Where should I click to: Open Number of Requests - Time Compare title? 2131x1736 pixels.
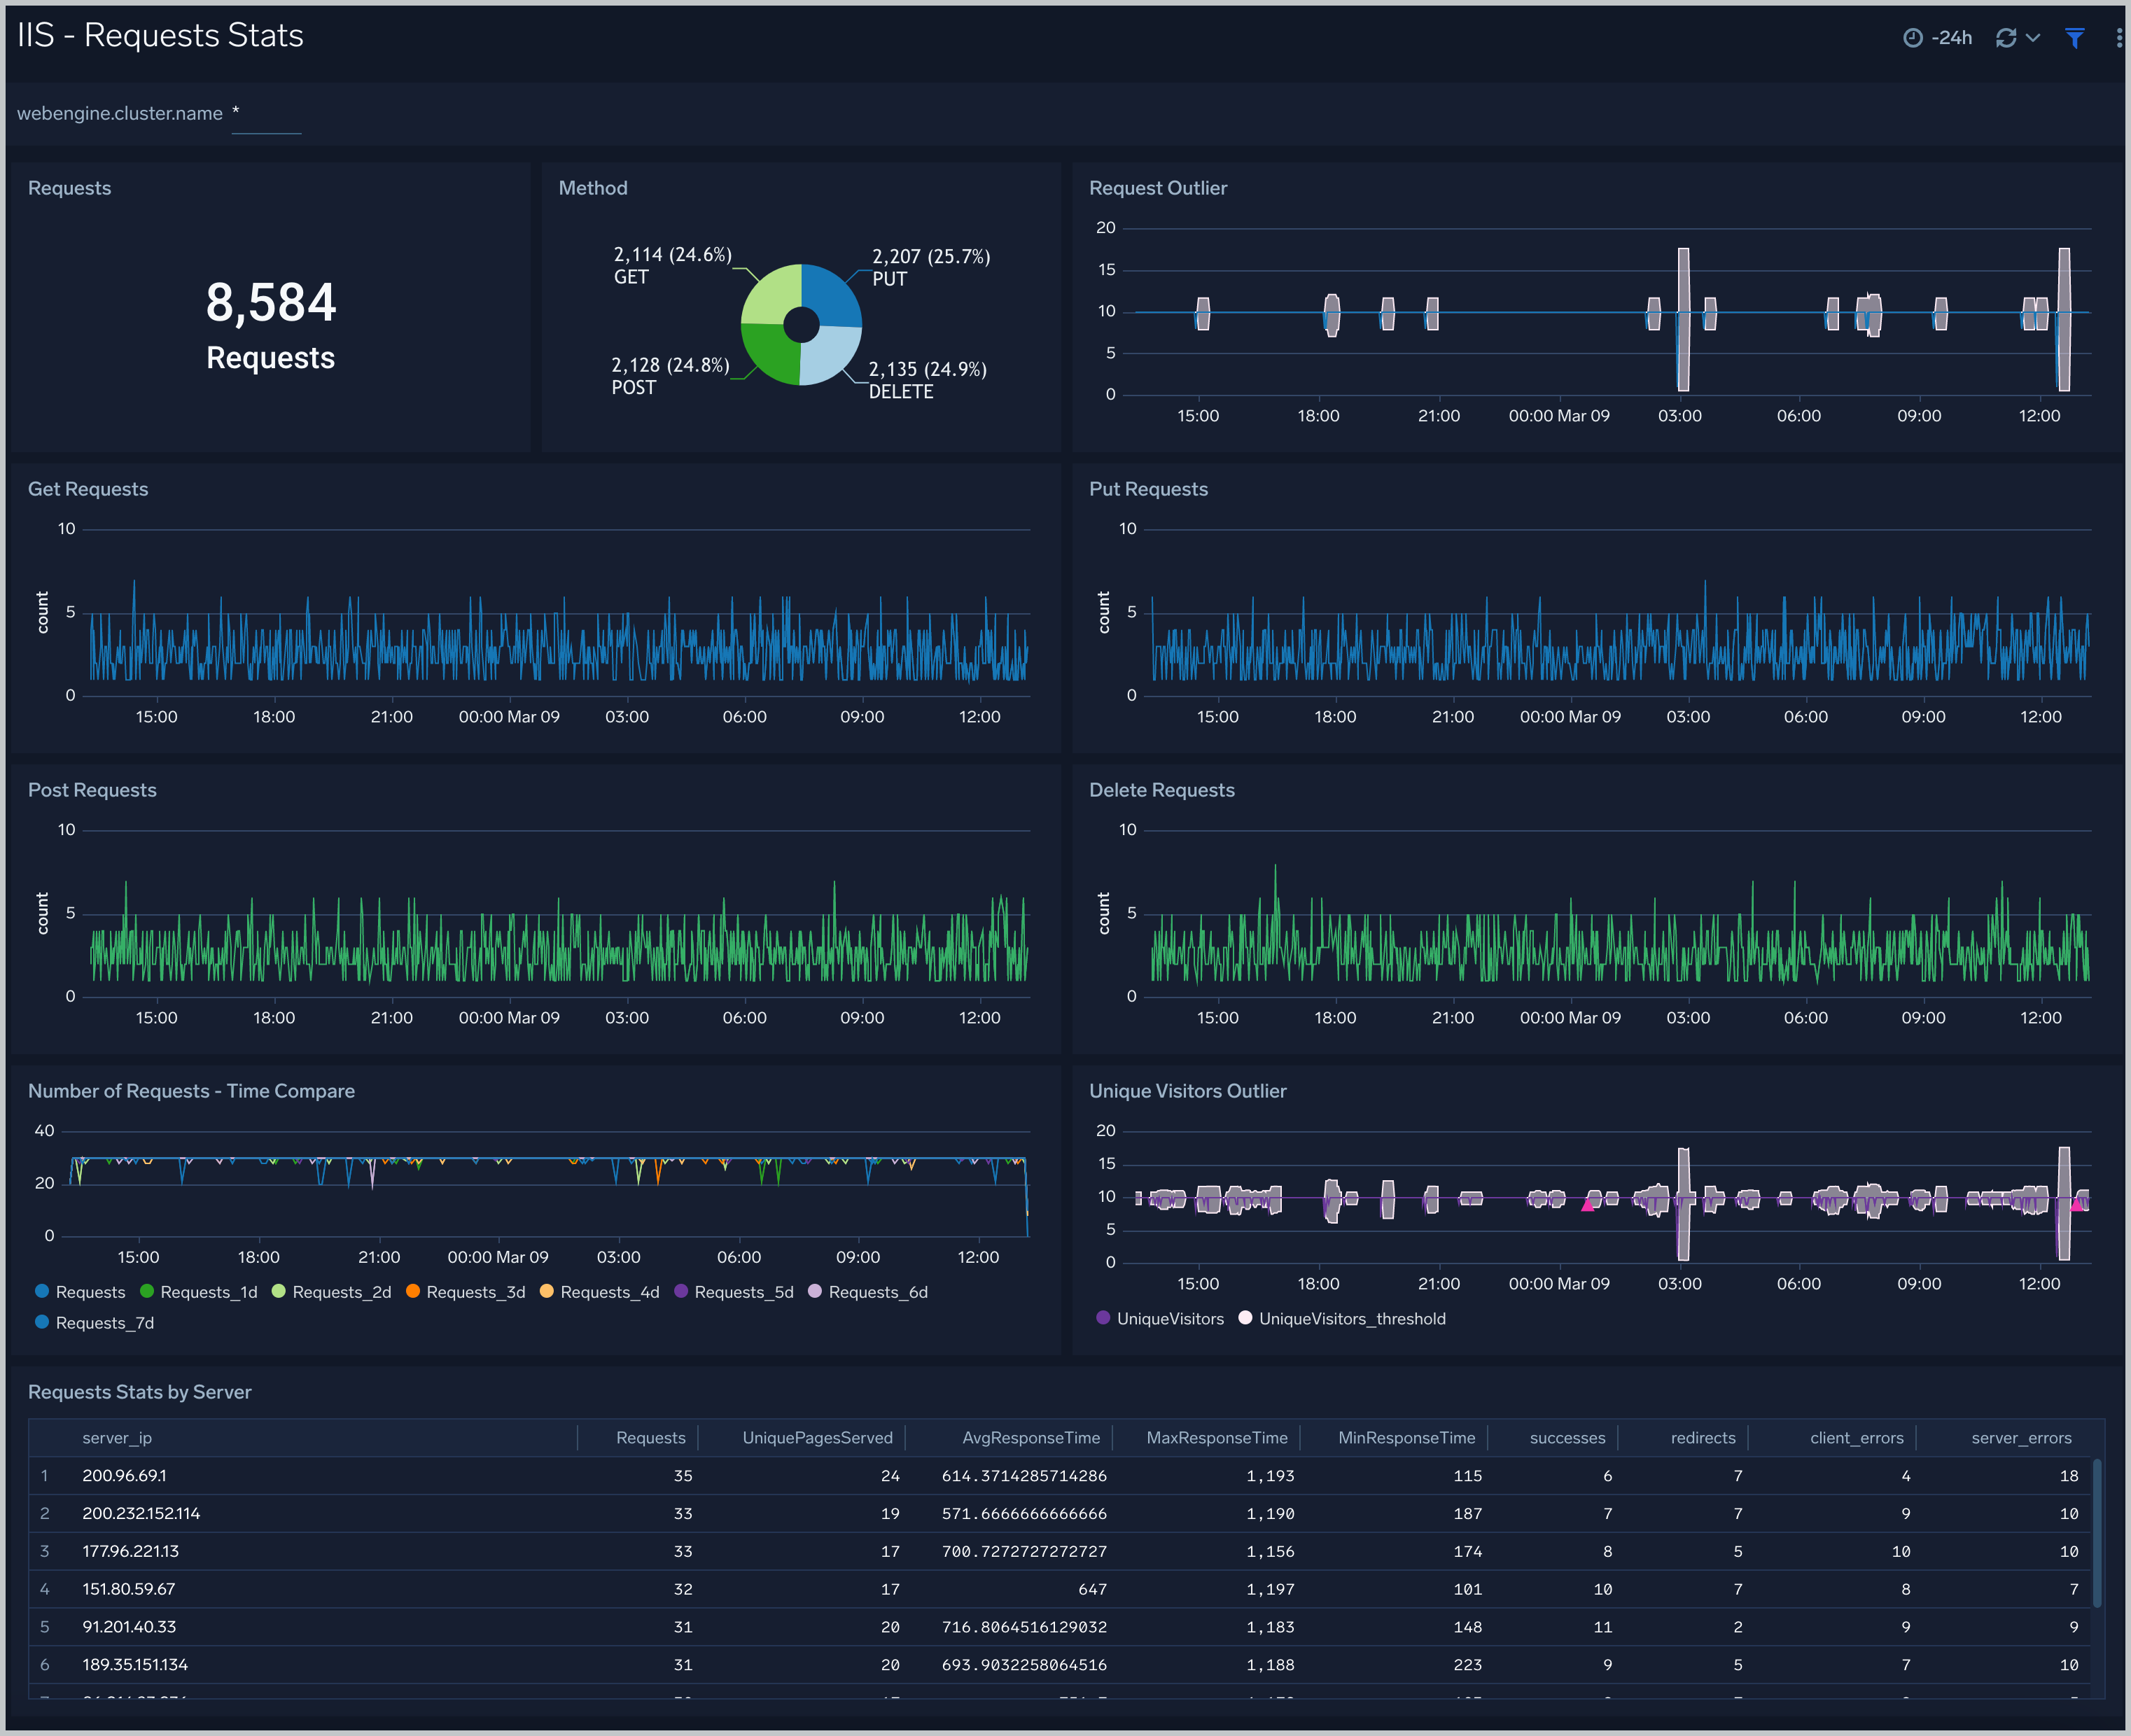191,1091
